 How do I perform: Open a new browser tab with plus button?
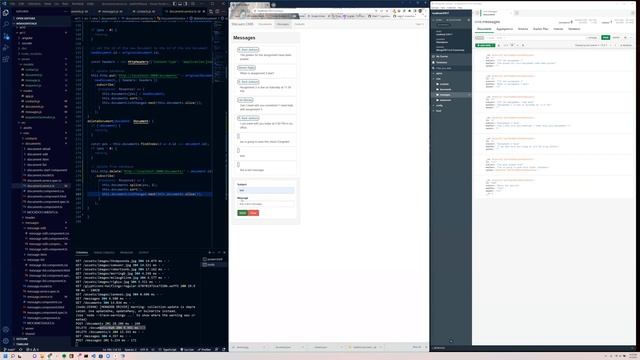click(273, 5)
